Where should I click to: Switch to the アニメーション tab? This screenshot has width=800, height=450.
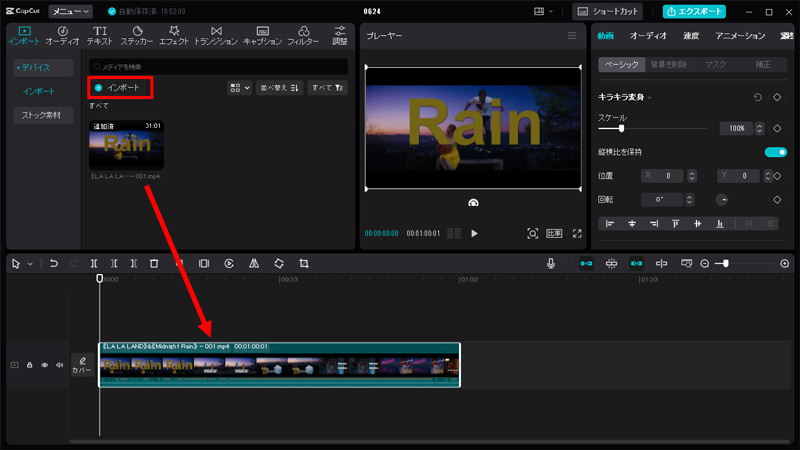pyautogui.click(x=740, y=36)
